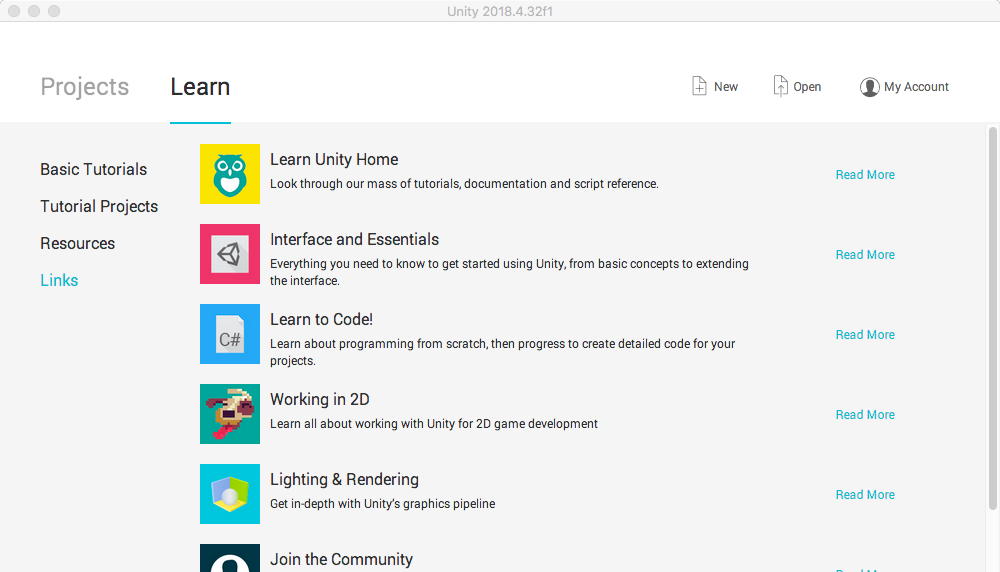Click the Join the Community title

[x=341, y=559]
